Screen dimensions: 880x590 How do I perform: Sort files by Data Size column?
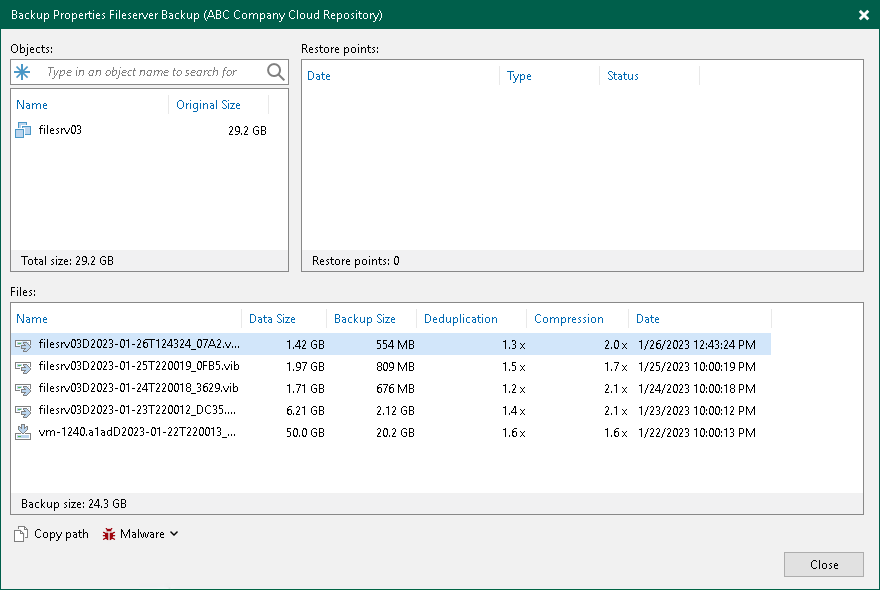(272, 319)
